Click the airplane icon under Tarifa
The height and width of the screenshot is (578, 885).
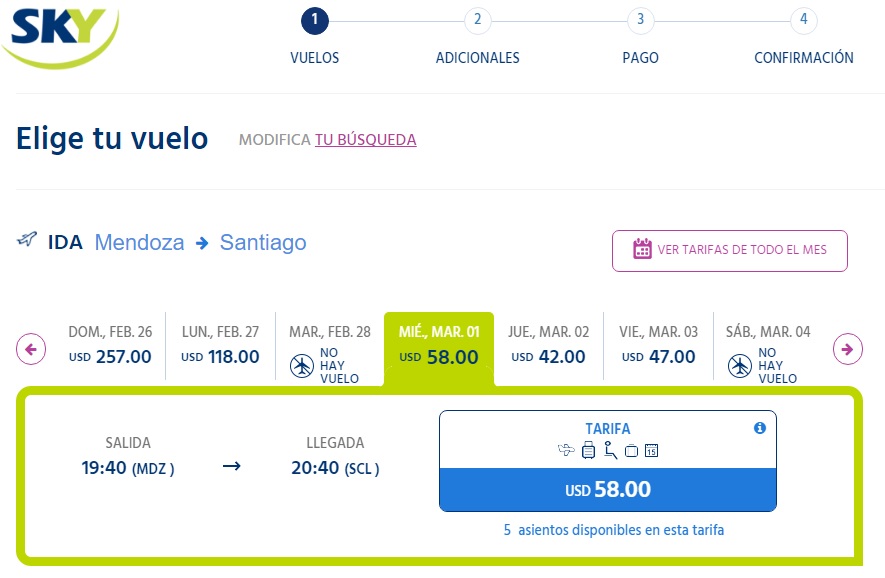click(567, 451)
